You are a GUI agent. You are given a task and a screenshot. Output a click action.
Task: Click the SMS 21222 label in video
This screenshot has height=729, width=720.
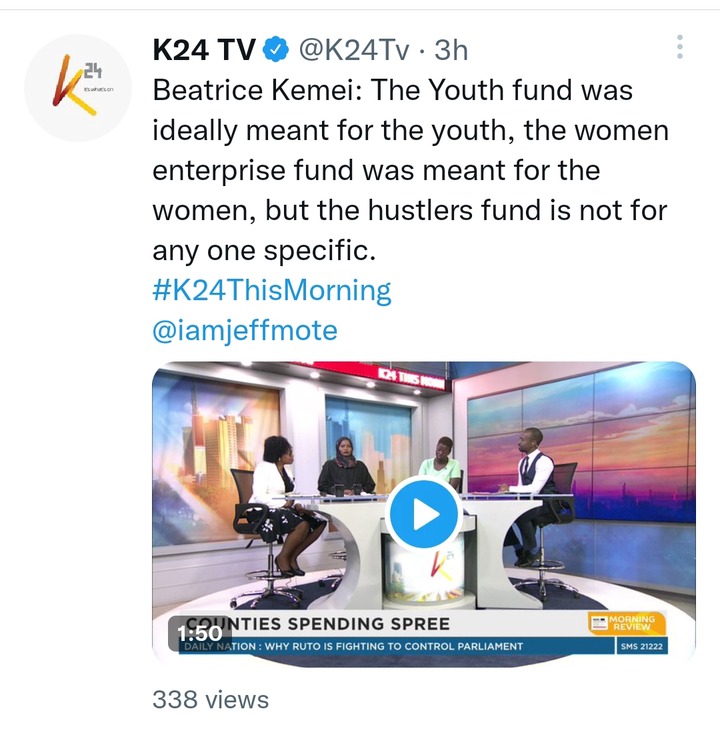641,646
